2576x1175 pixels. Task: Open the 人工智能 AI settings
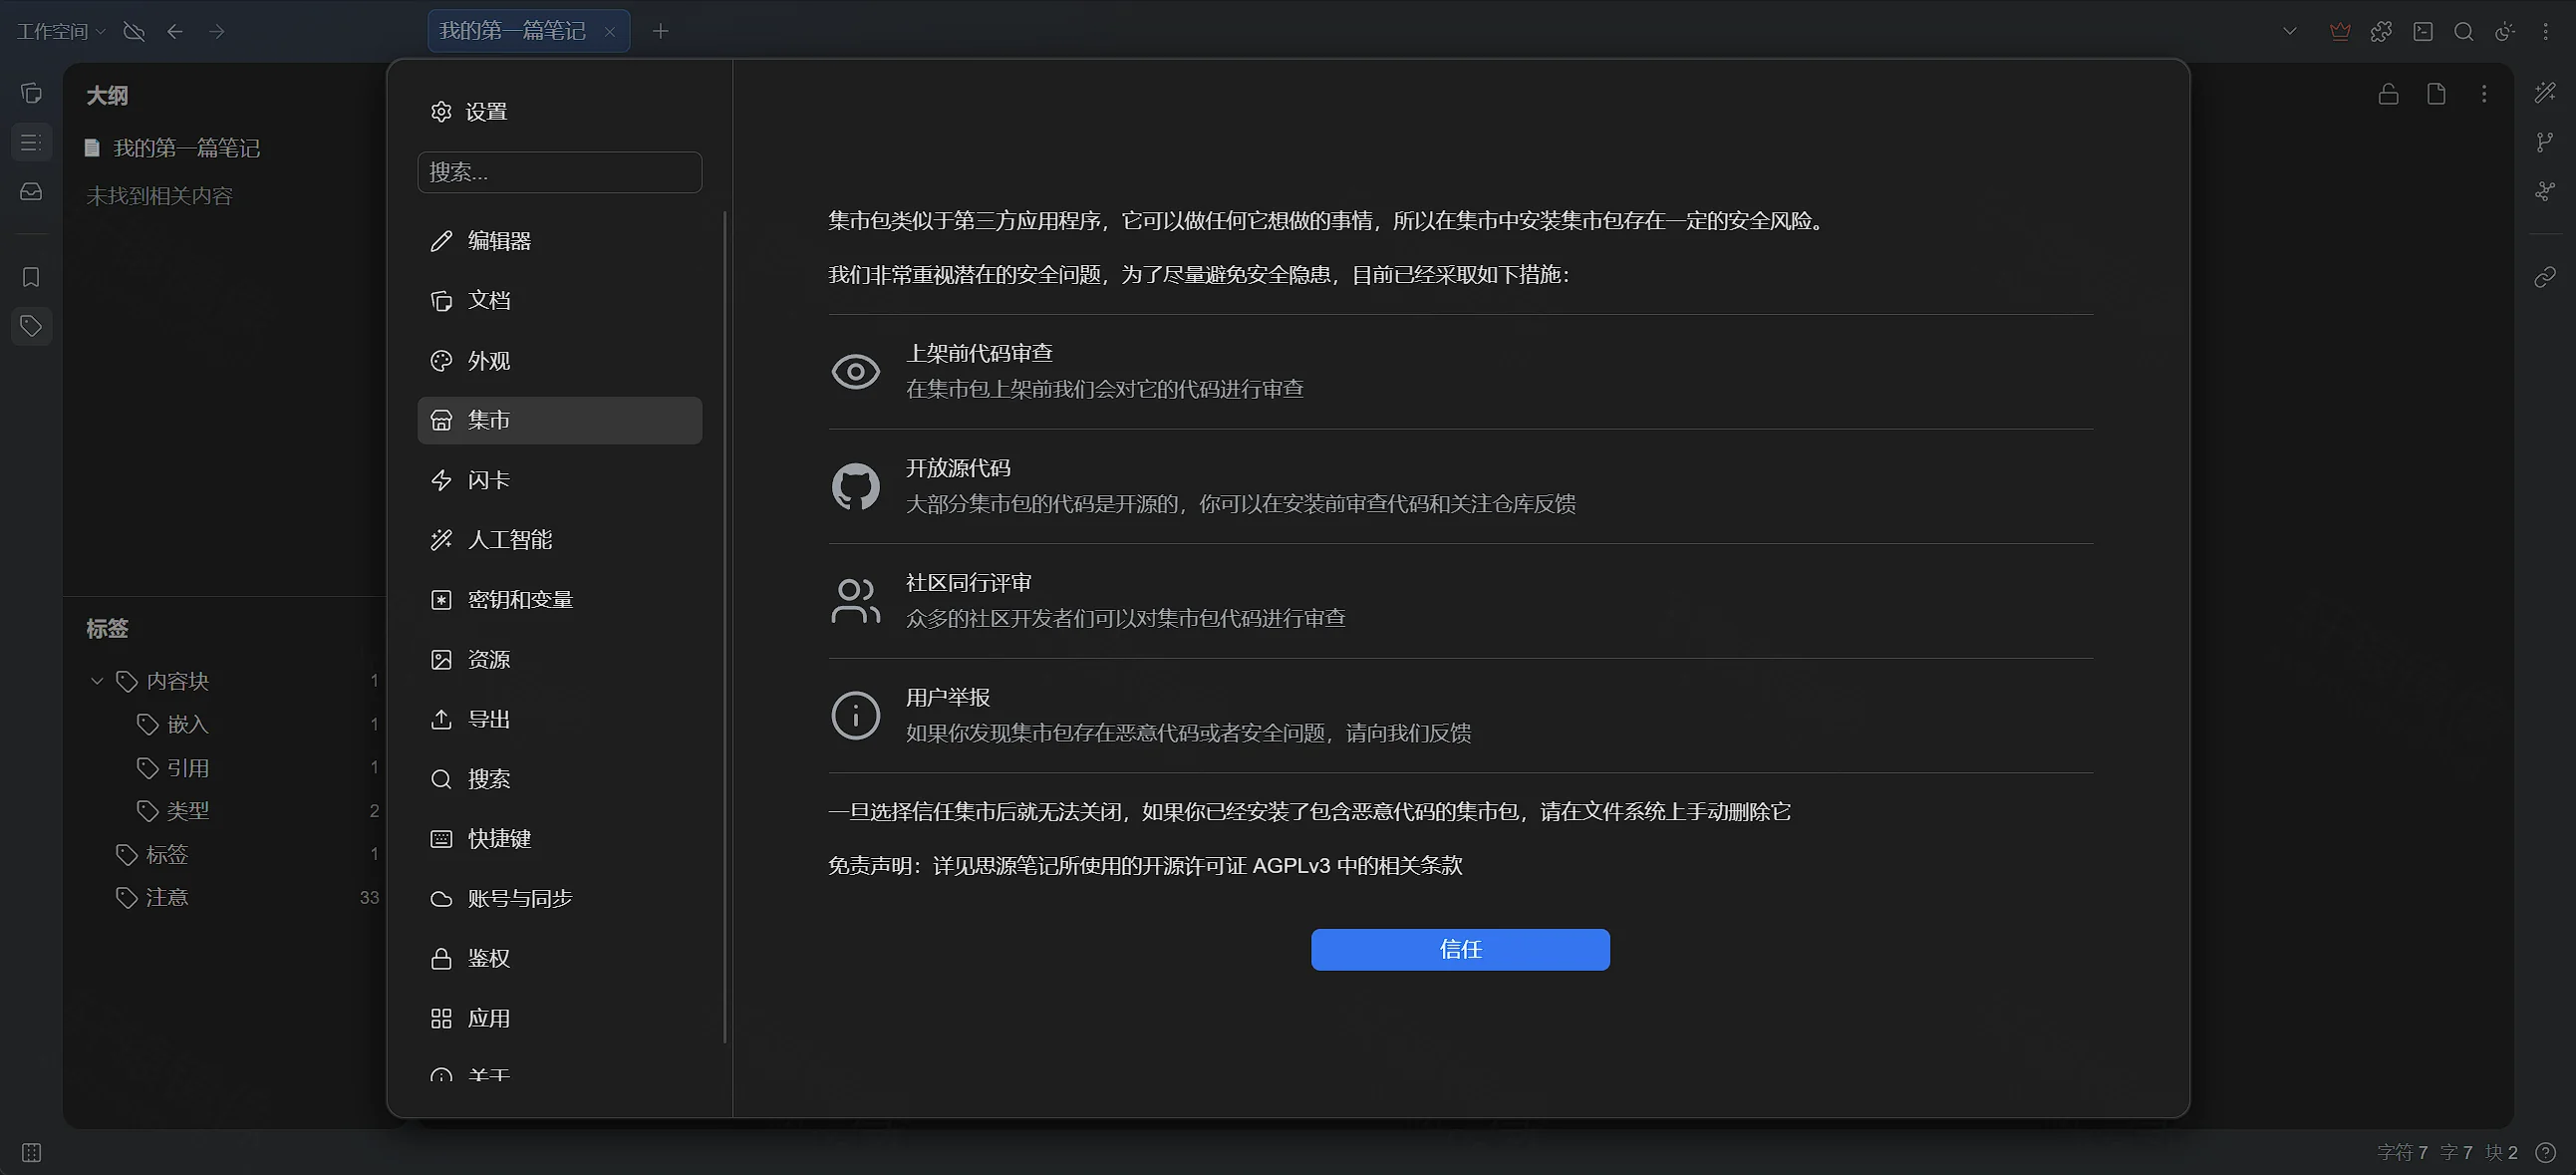(x=559, y=540)
